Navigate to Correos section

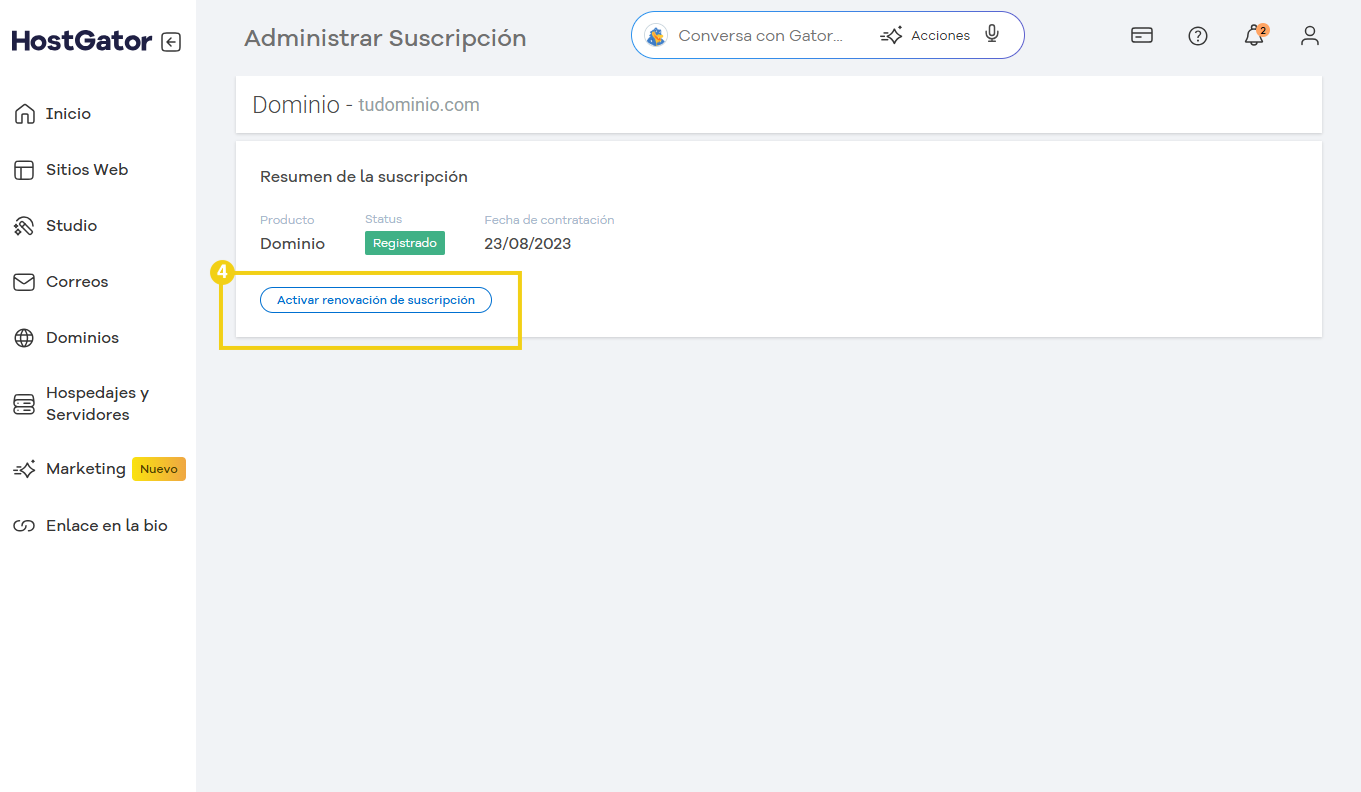point(76,282)
